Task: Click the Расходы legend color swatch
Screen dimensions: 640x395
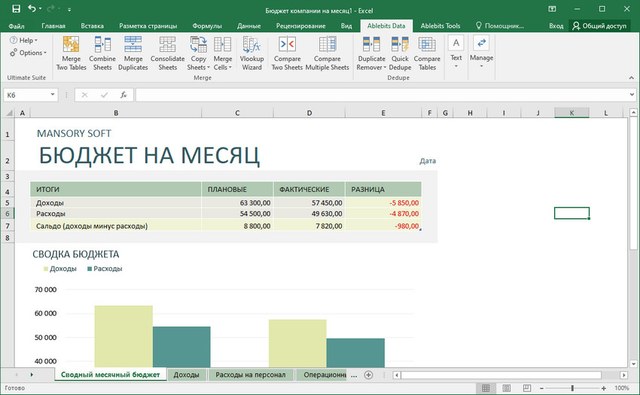Action: 89,269
